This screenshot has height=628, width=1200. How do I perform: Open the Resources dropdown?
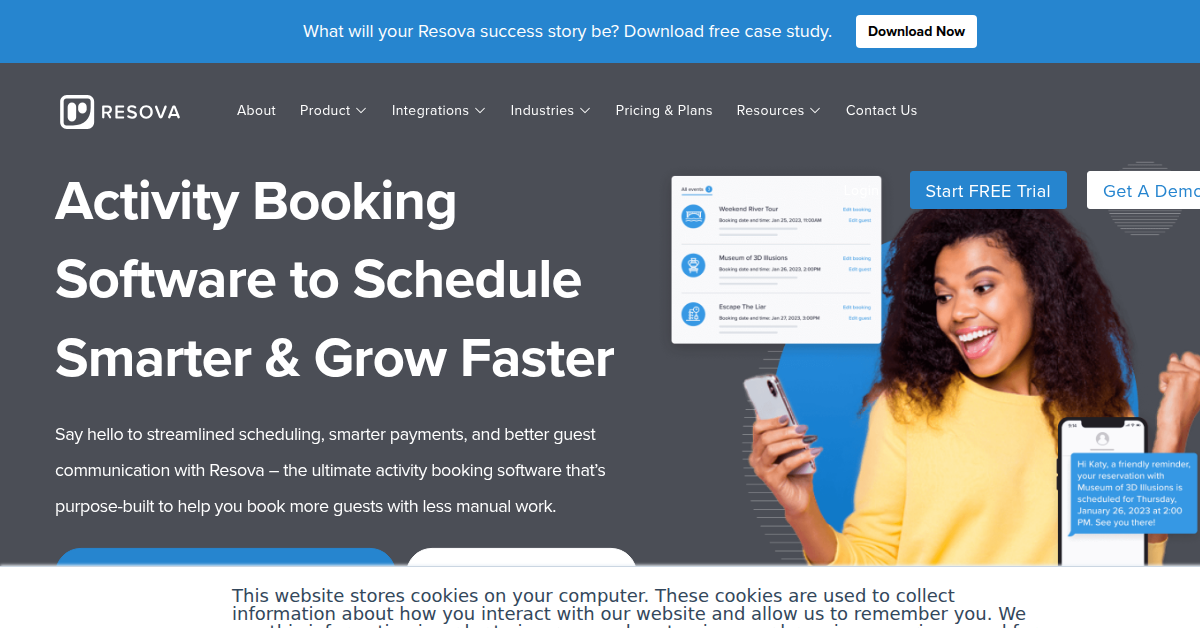(x=778, y=111)
